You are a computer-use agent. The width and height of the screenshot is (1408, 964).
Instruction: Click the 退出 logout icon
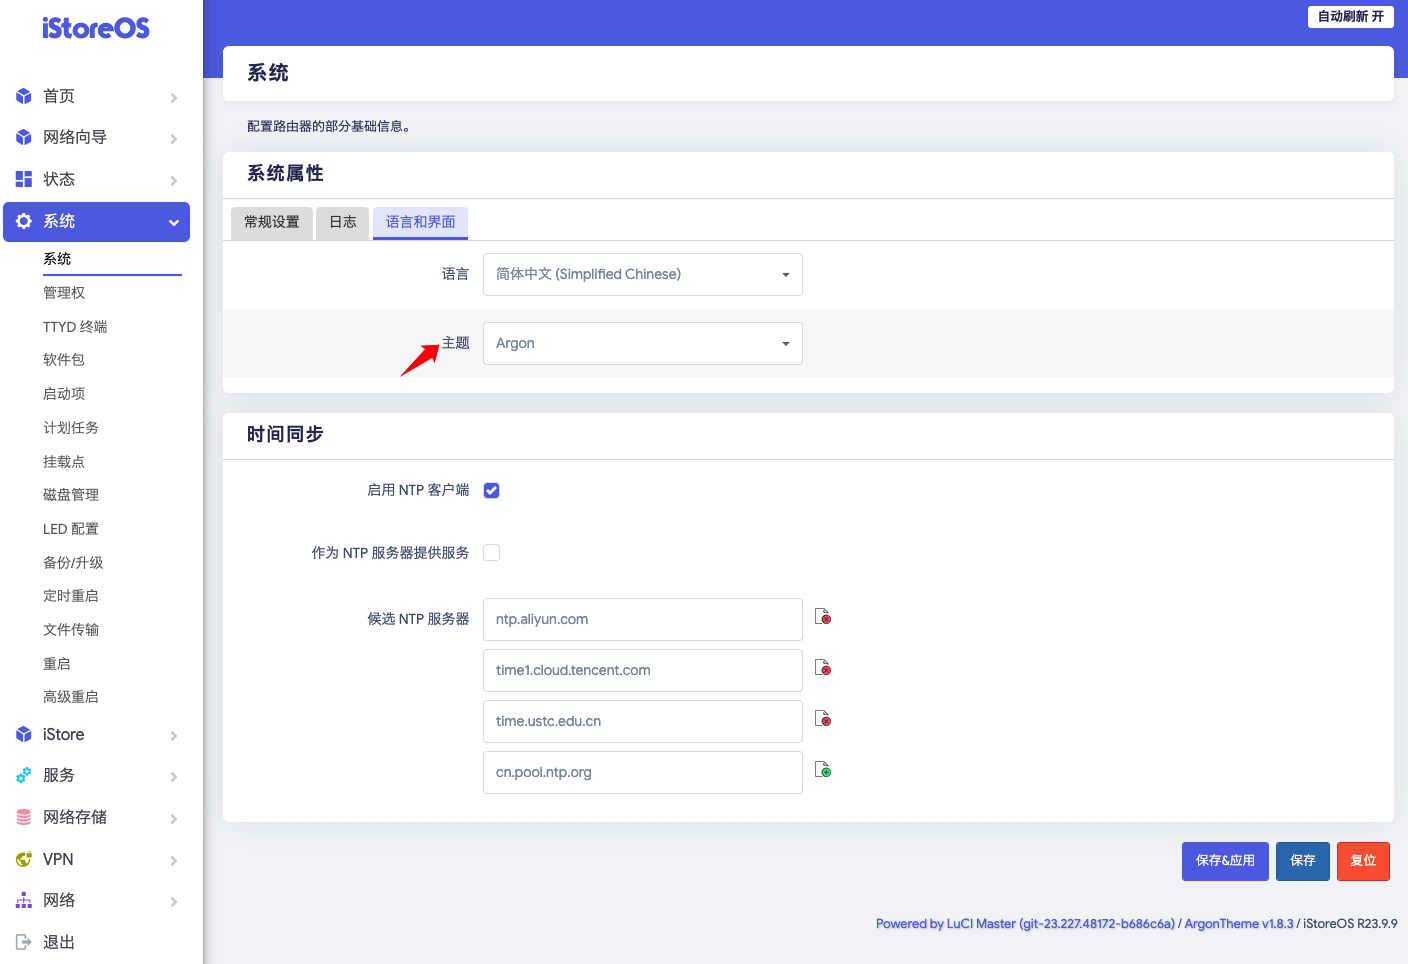tap(23, 941)
